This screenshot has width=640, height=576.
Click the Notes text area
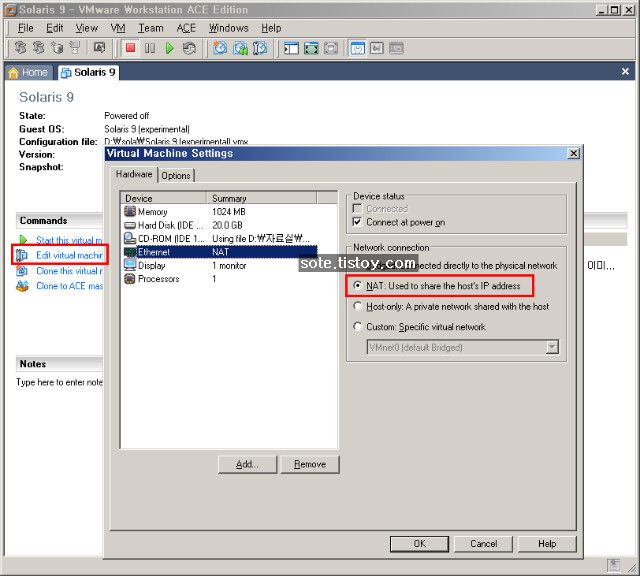60,383
